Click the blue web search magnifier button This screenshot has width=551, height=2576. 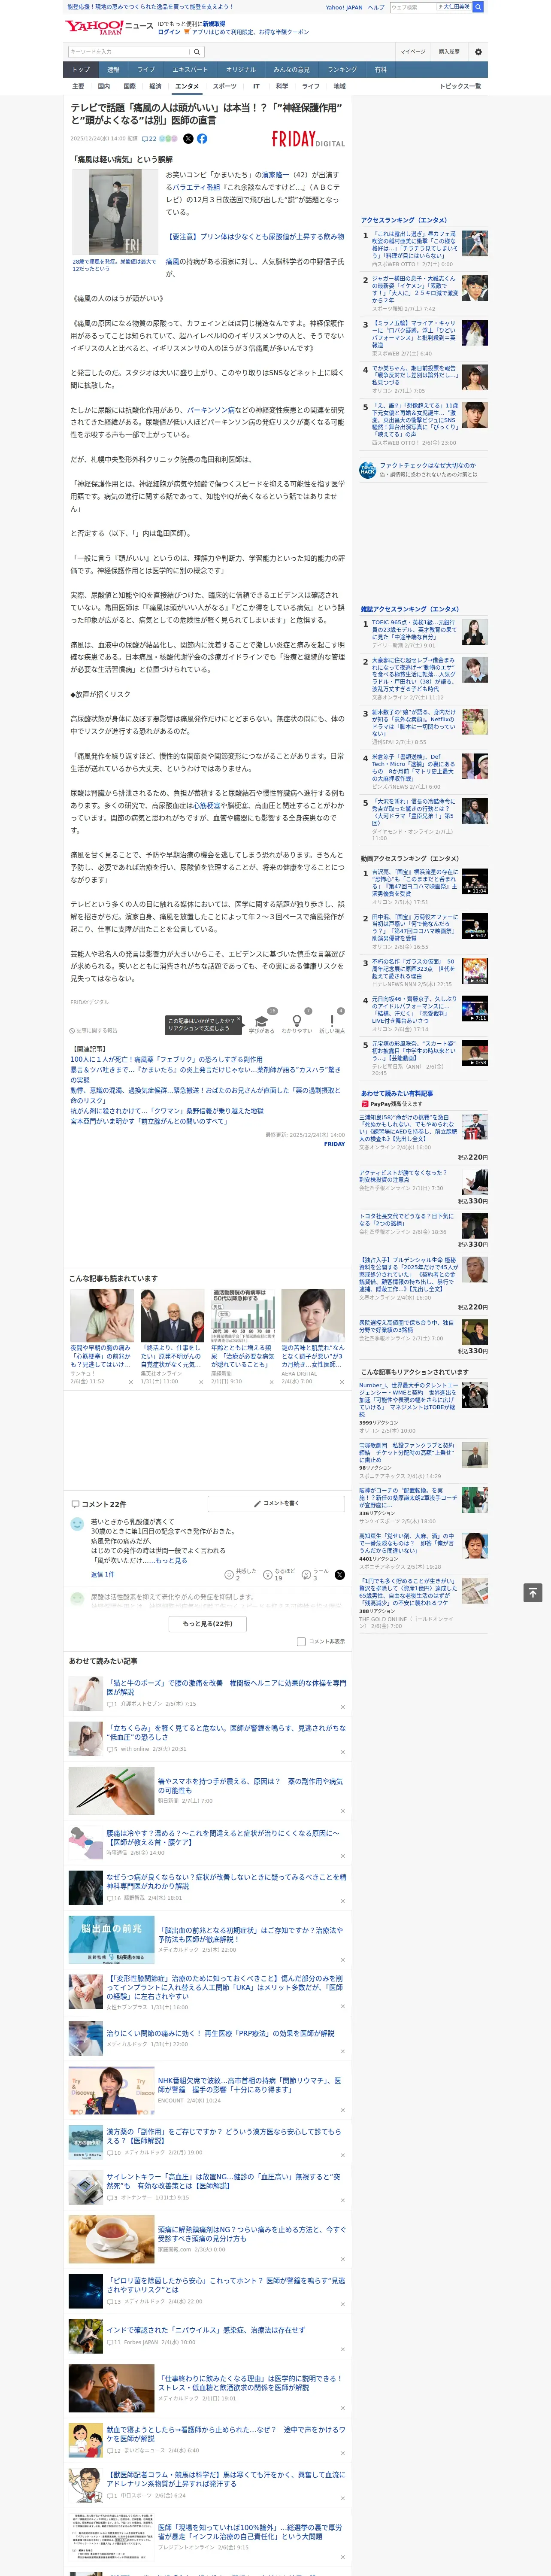pos(478,7)
